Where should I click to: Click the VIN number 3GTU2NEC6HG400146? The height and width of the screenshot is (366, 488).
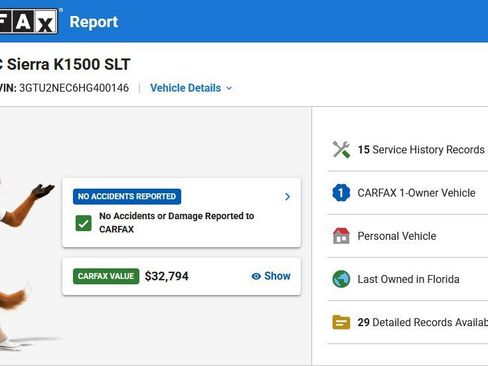(74, 88)
